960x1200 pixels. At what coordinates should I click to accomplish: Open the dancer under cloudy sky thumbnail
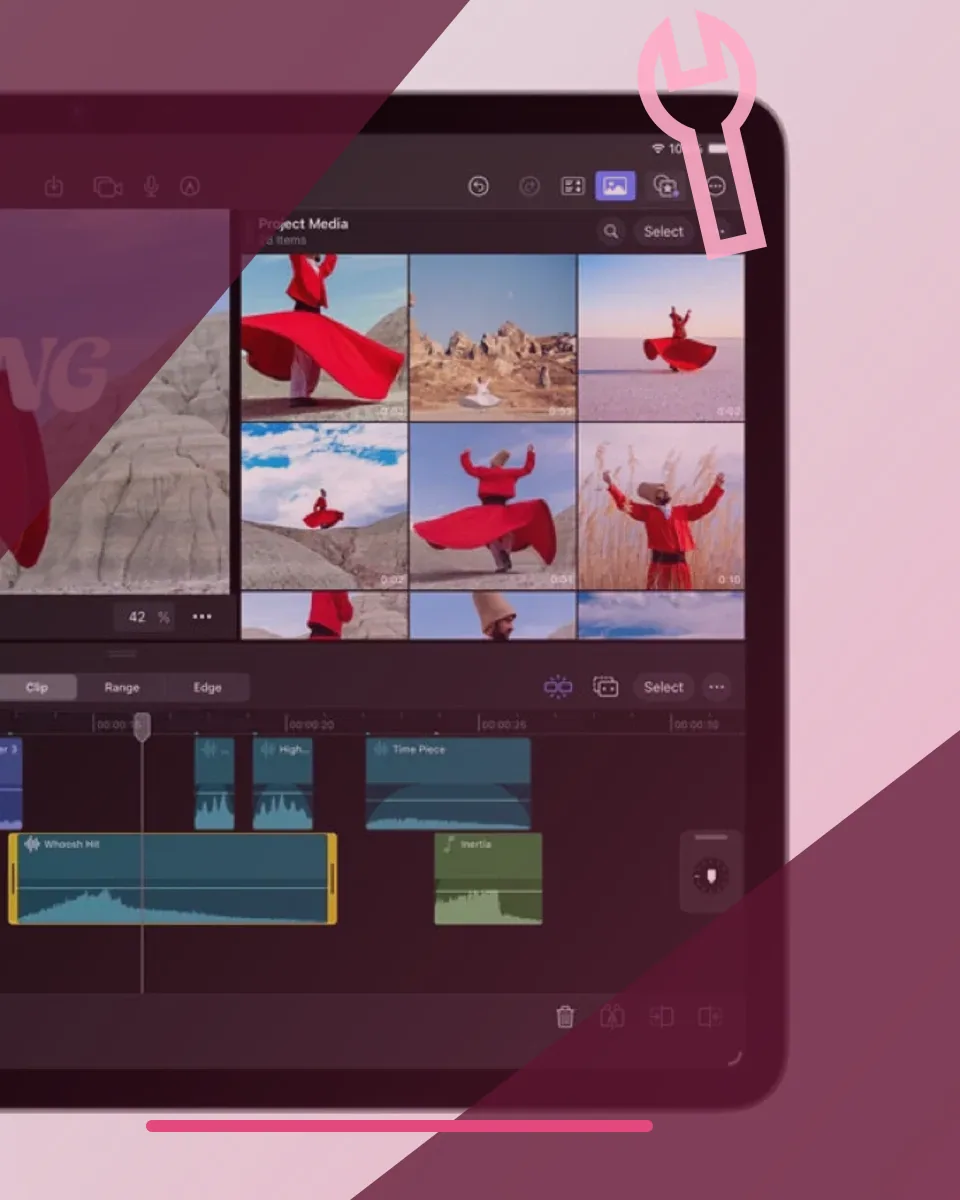(x=324, y=506)
